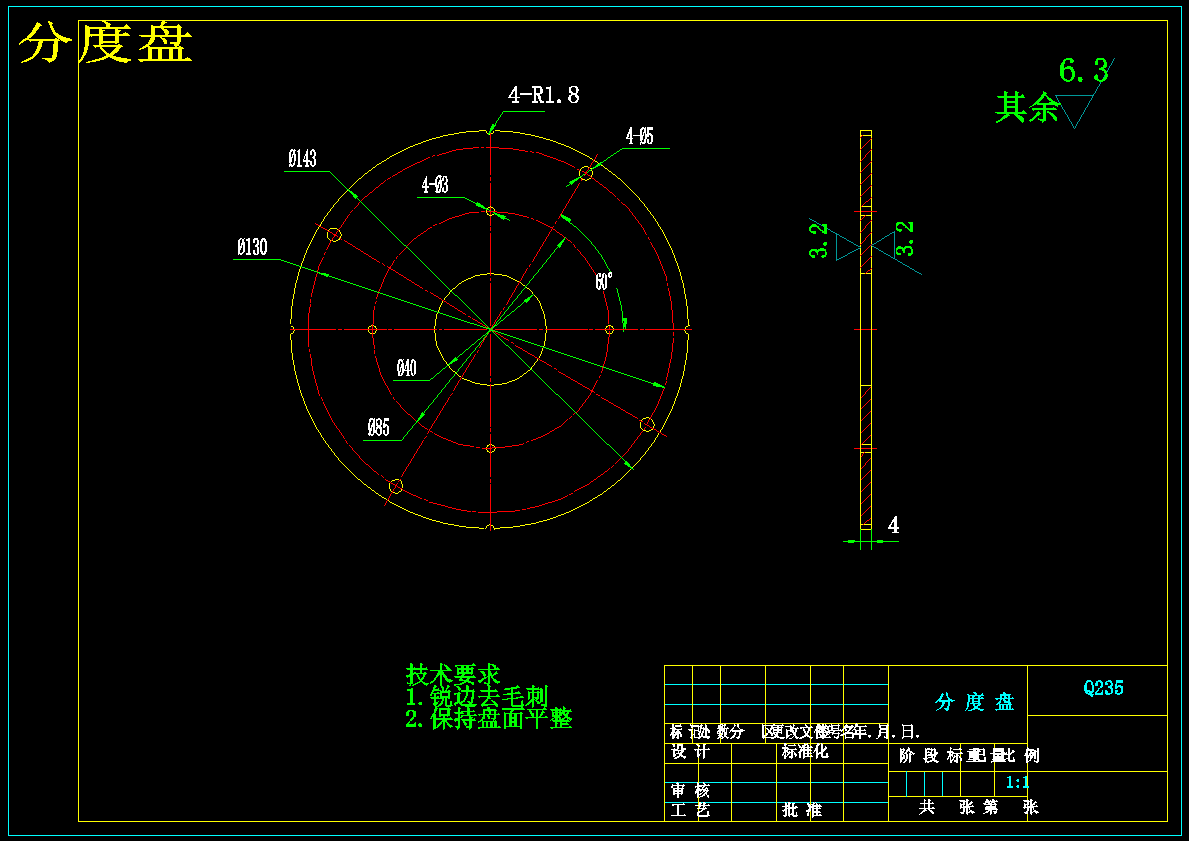This screenshot has height=841, width=1189.
Task: Select the 审核 cell in the title block
Action: point(690,790)
